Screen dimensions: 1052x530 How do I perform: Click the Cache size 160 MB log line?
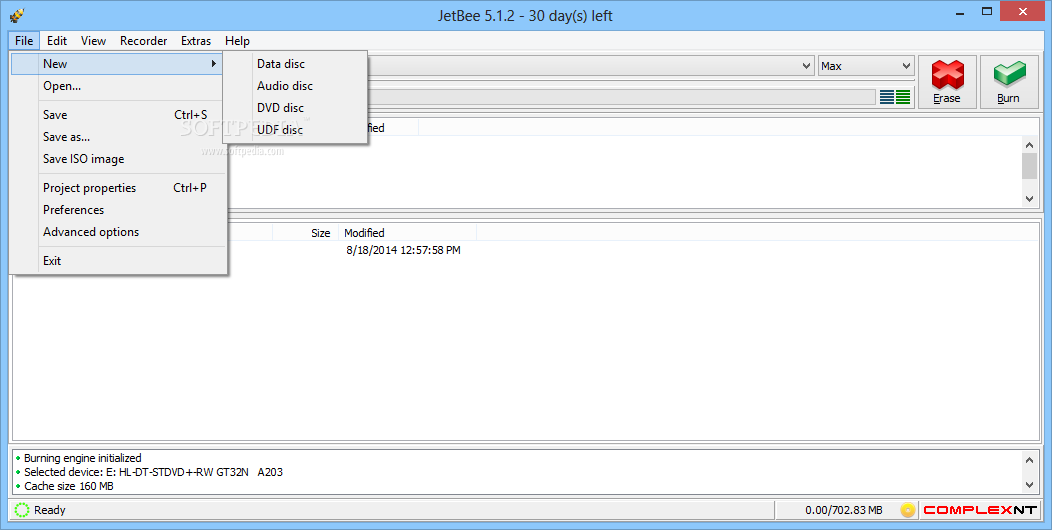coord(68,486)
